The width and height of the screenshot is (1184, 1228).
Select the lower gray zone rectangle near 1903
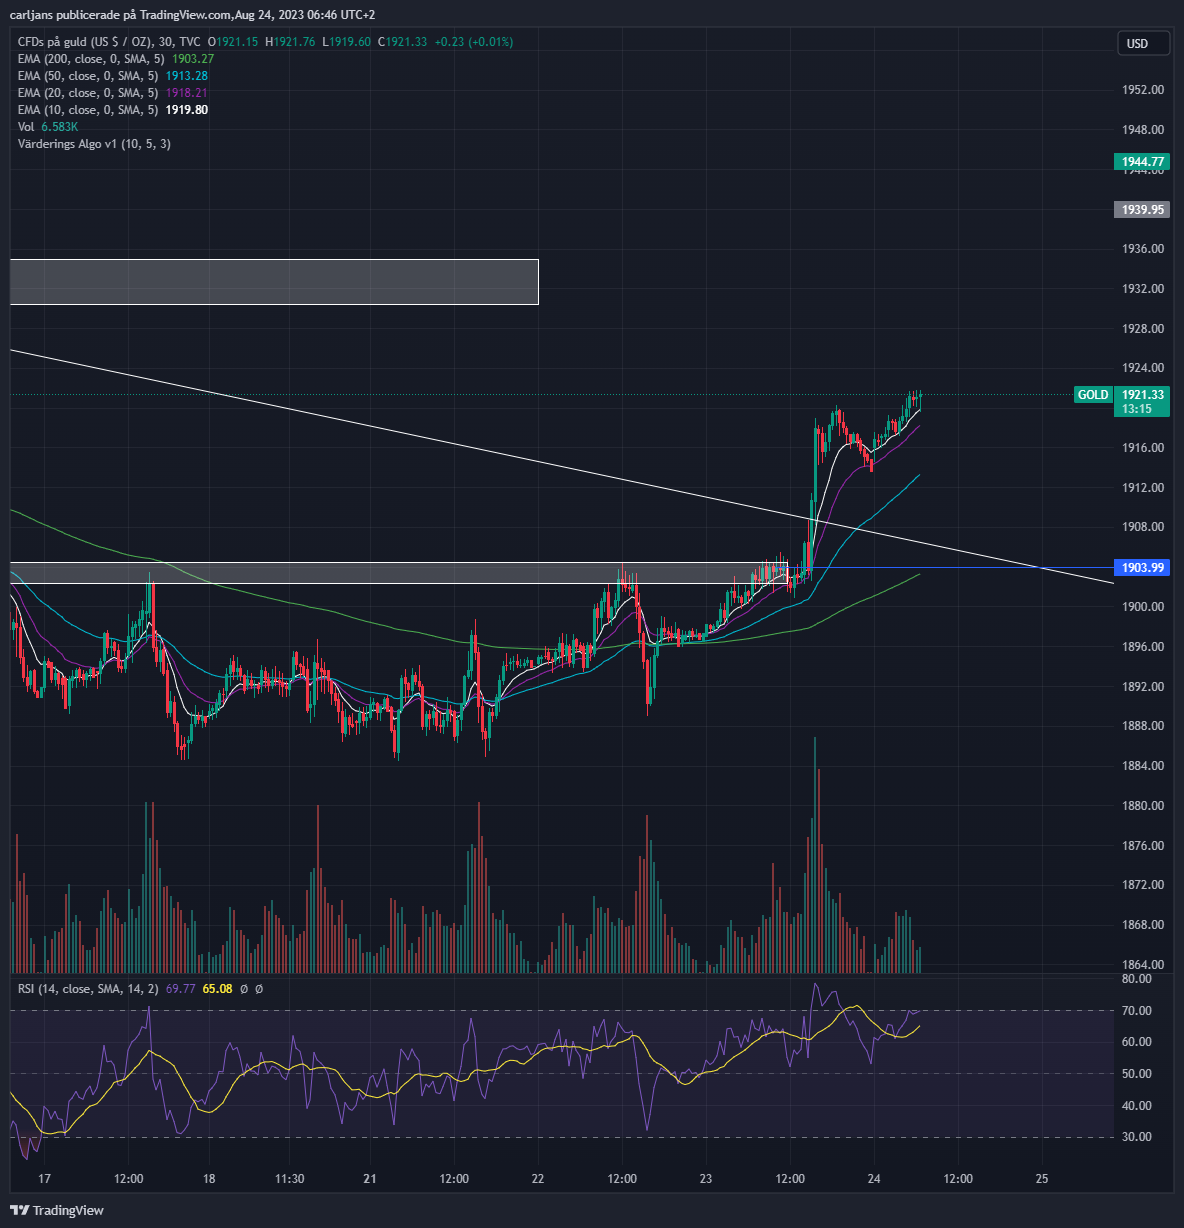(x=398, y=573)
